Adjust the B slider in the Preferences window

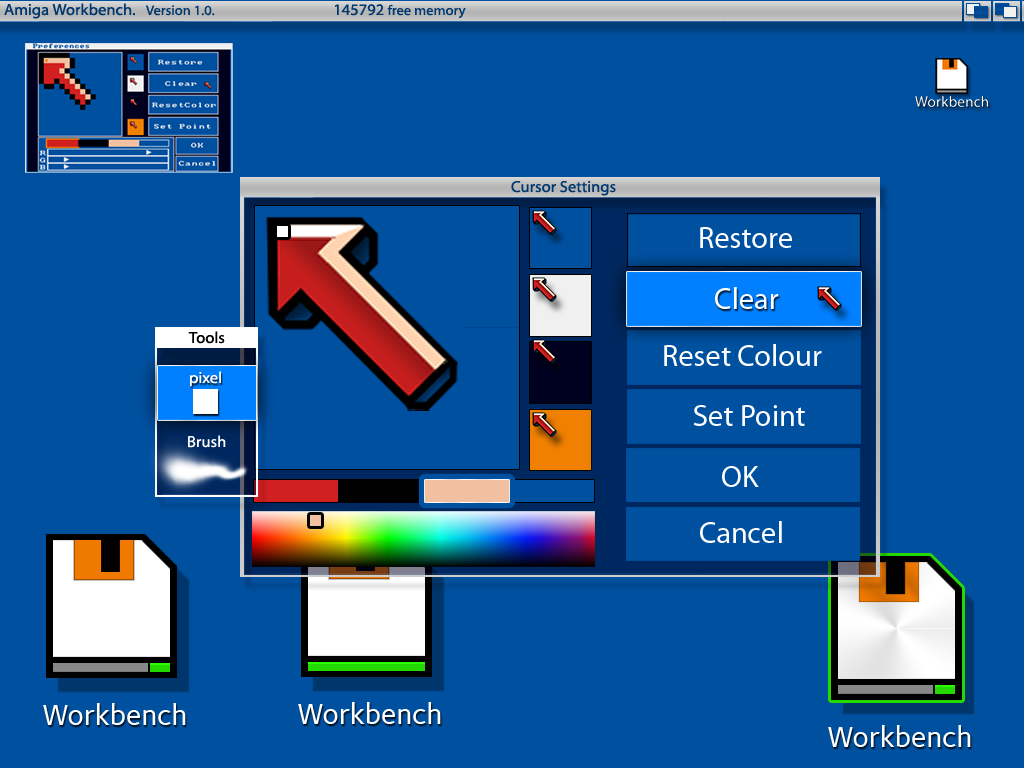coord(108,167)
